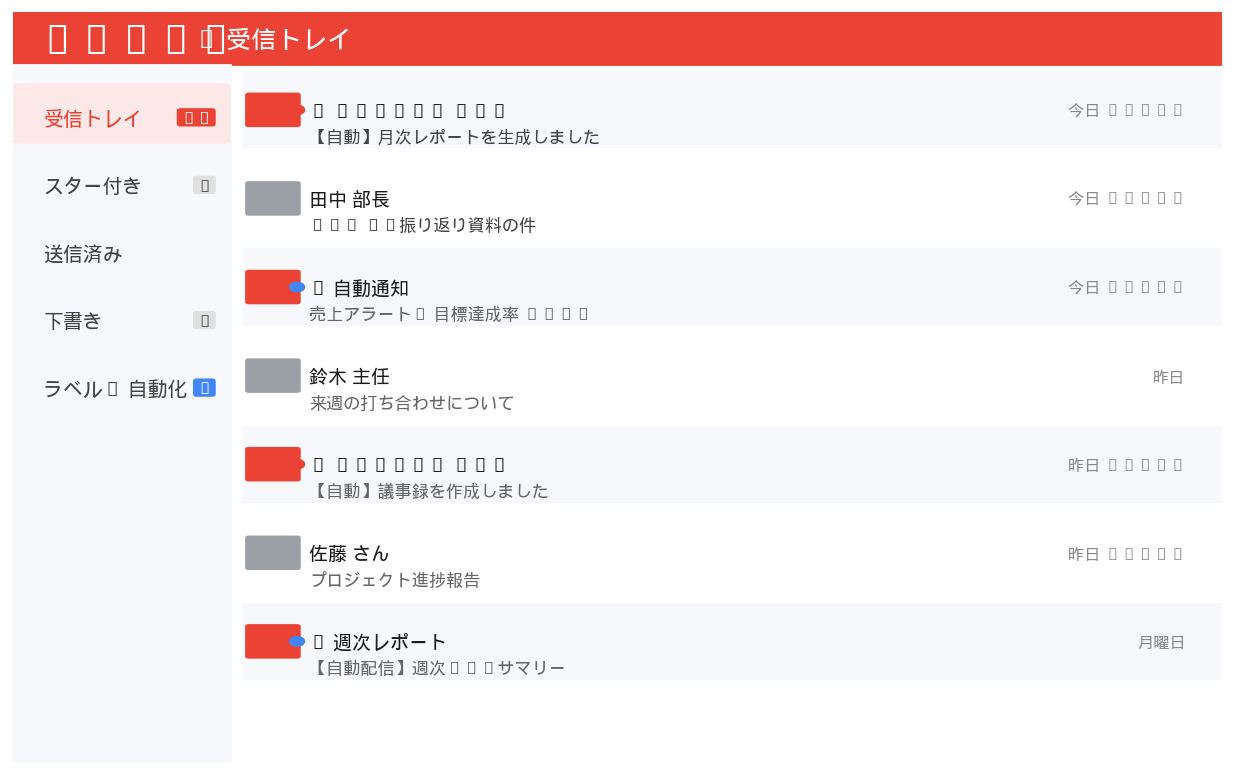Viewport: 1235px width, 776px height.
Task: Click the blue badge next to ラベル 自動化
Action: [x=206, y=386]
